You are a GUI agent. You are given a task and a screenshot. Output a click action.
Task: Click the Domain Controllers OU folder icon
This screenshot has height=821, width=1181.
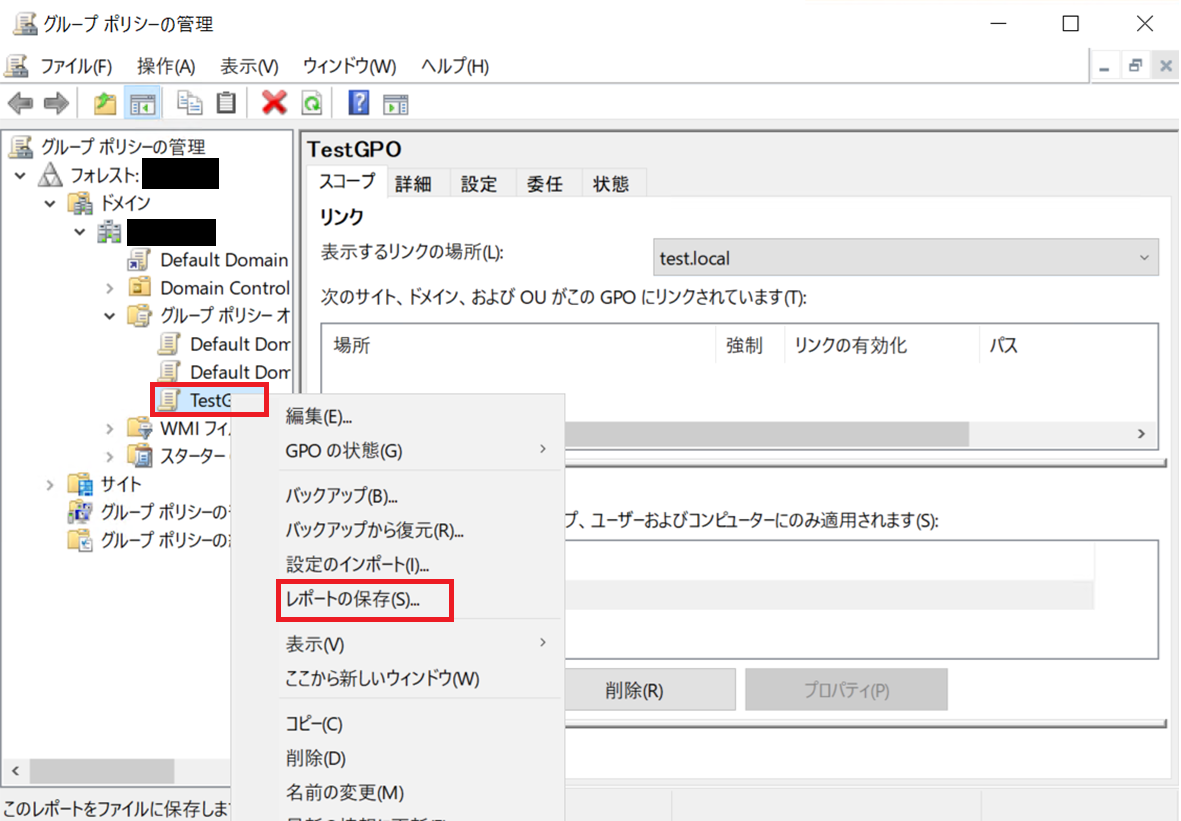click(x=139, y=287)
